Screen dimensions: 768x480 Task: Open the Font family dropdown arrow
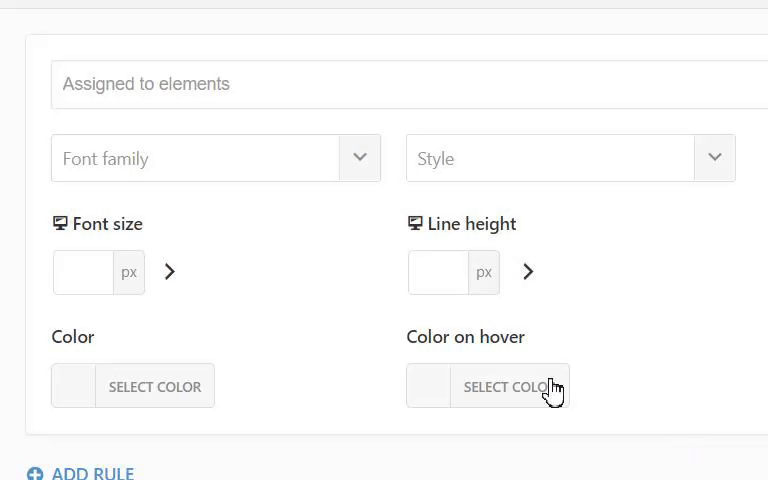tap(360, 158)
